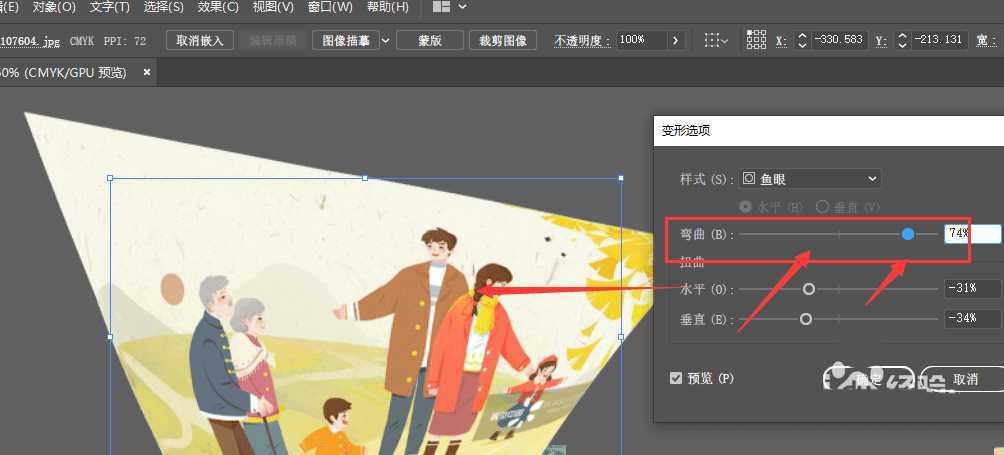Open the 窗口(W) menu
Screen dimensions: 1004x455
pos(330,7)
